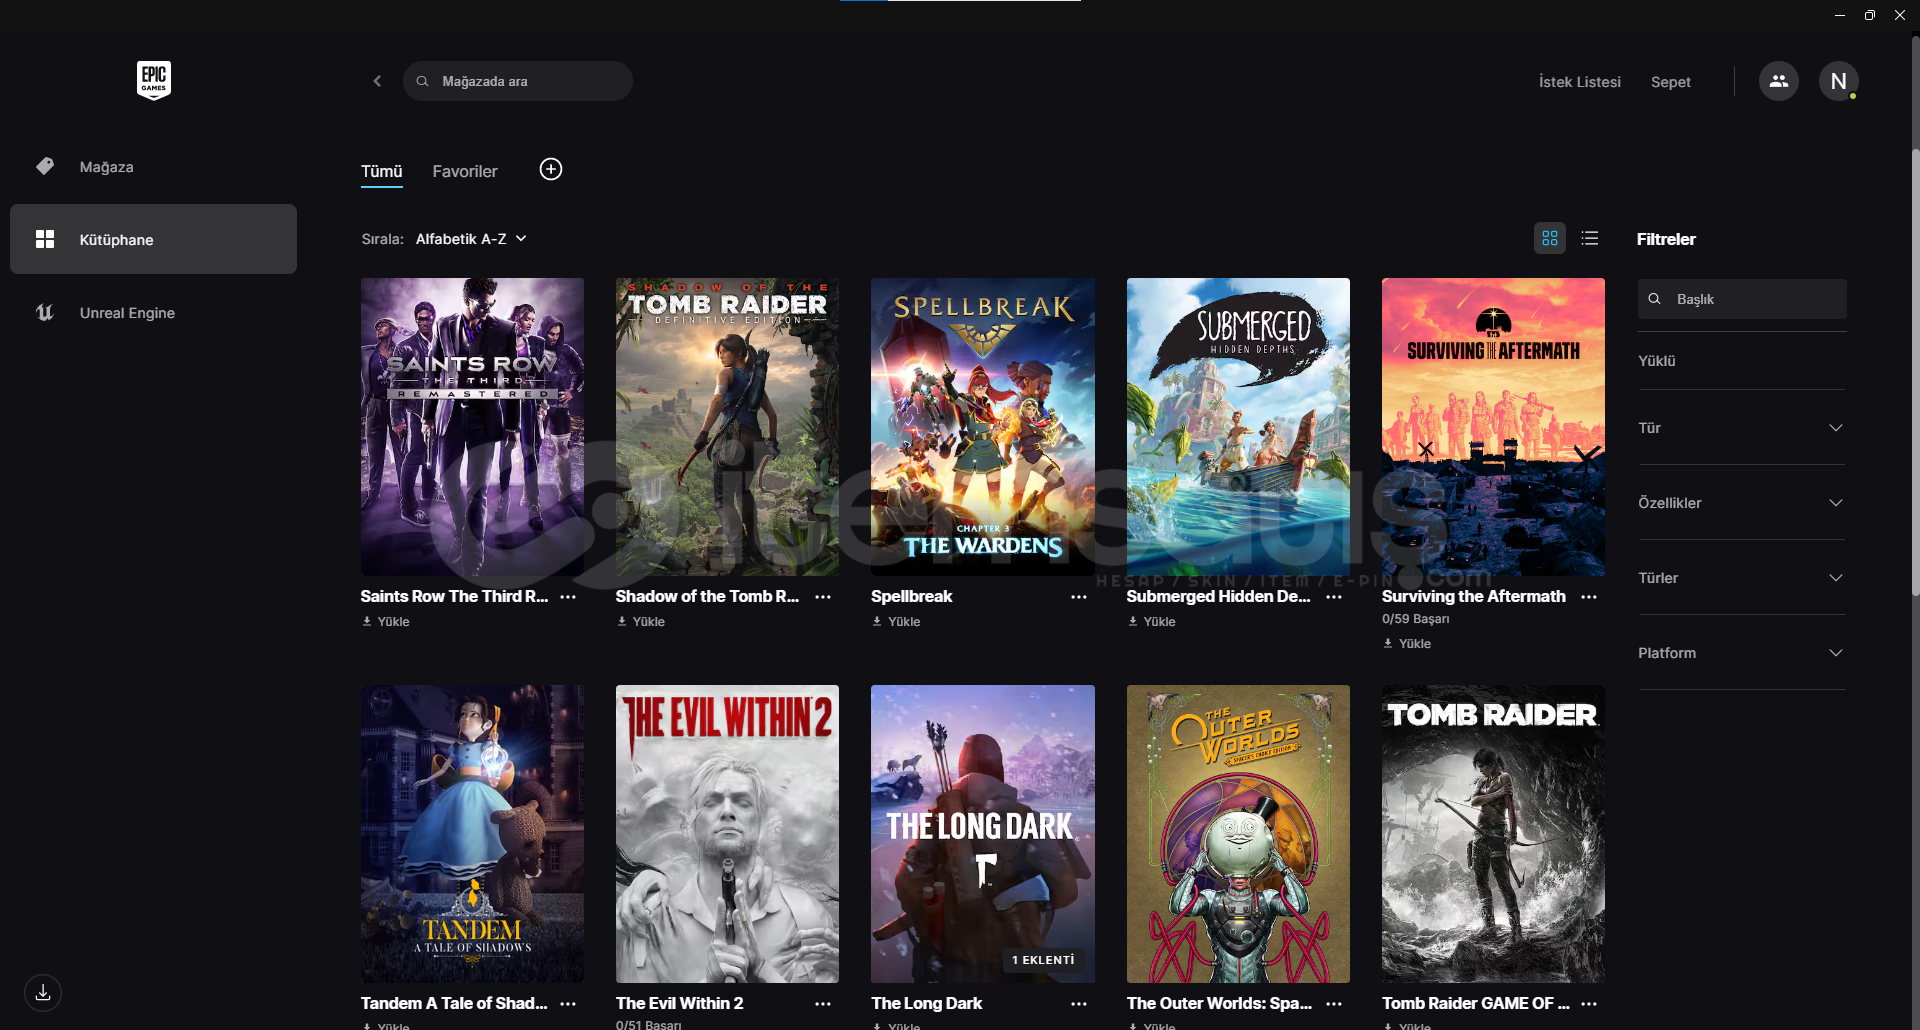Open Surviving the Aftermath cover
The height and width of the screenshot is (1030, 1920).
(x=1493, y=427)
